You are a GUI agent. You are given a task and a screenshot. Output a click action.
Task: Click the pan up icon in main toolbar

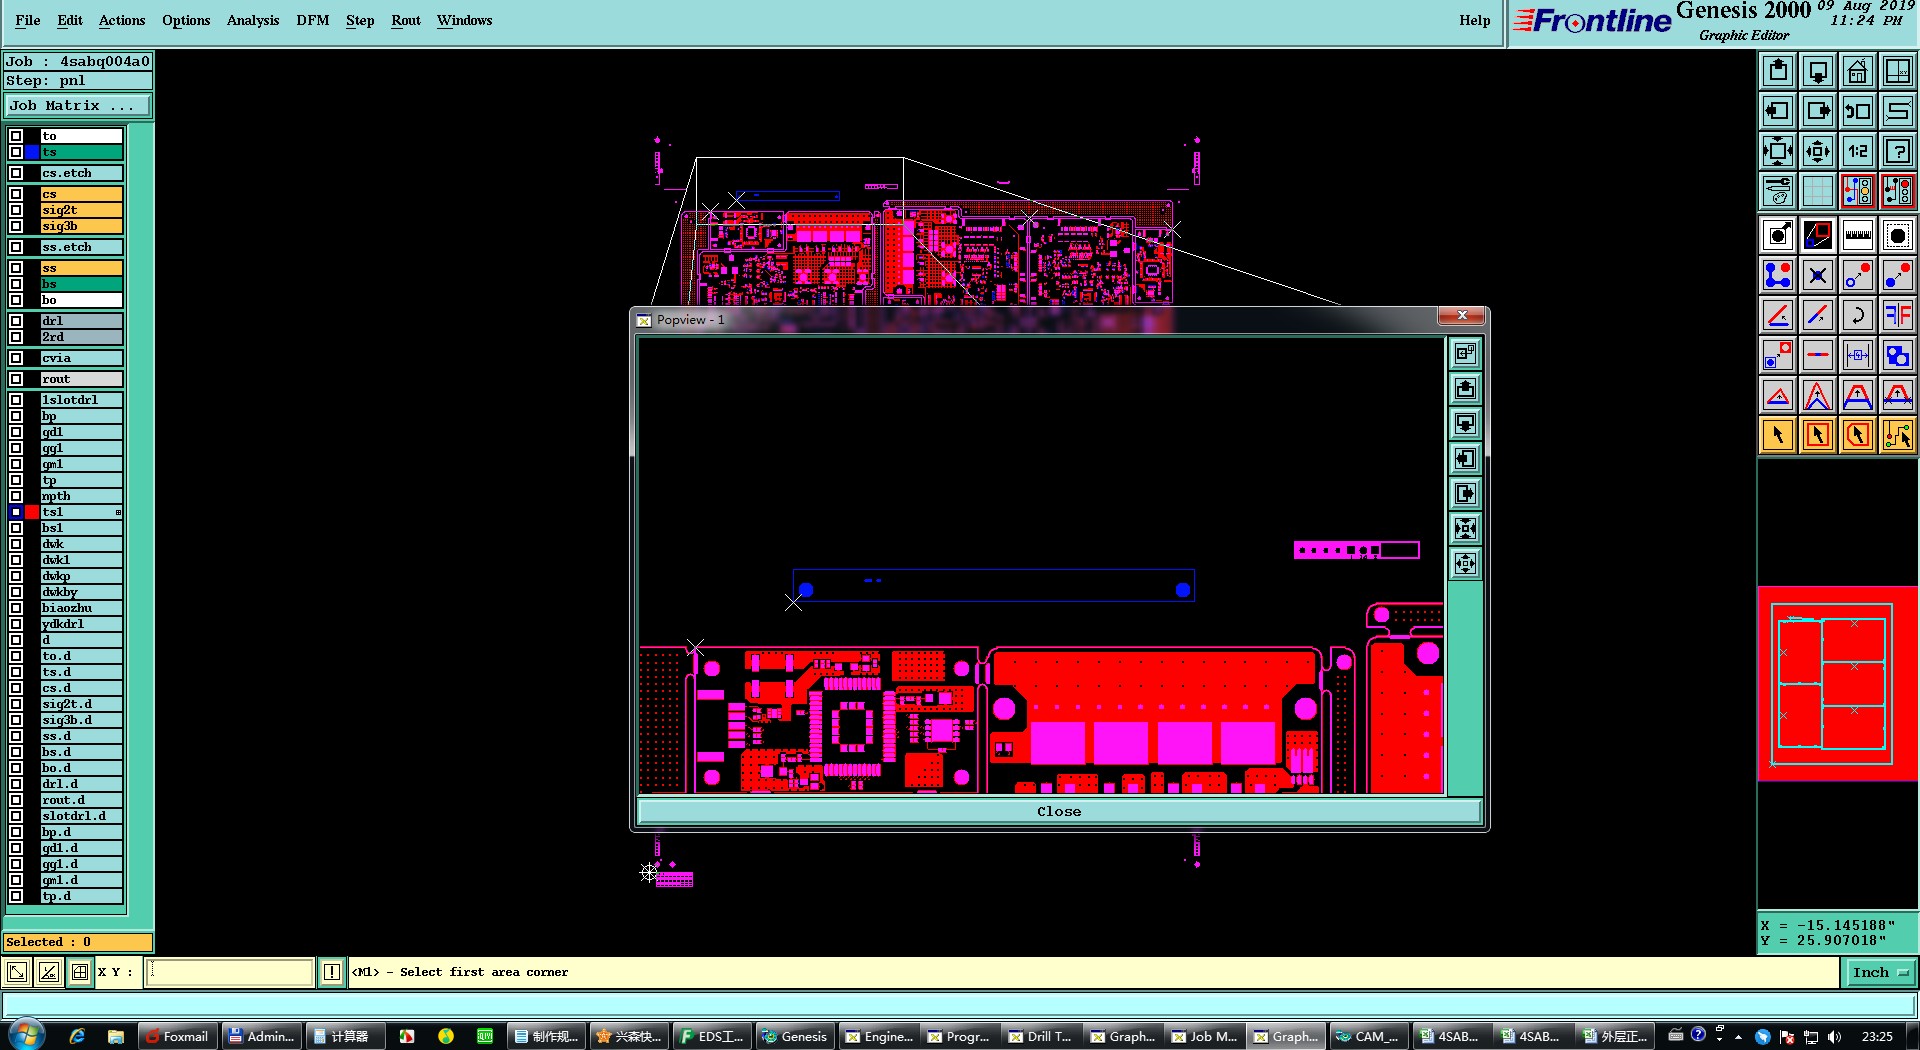pos(1778,71)
